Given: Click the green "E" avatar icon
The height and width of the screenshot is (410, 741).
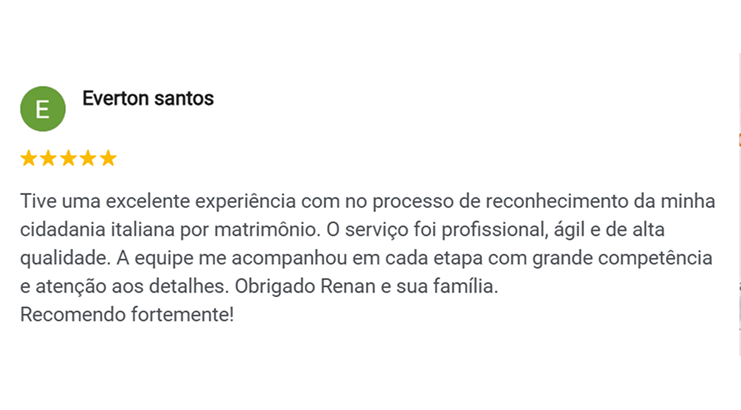Looking at the screenshot, I should (43, 108).
